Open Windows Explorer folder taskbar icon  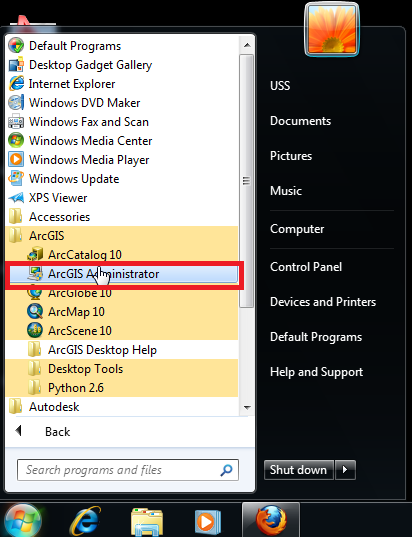click(x=147, y=523)
